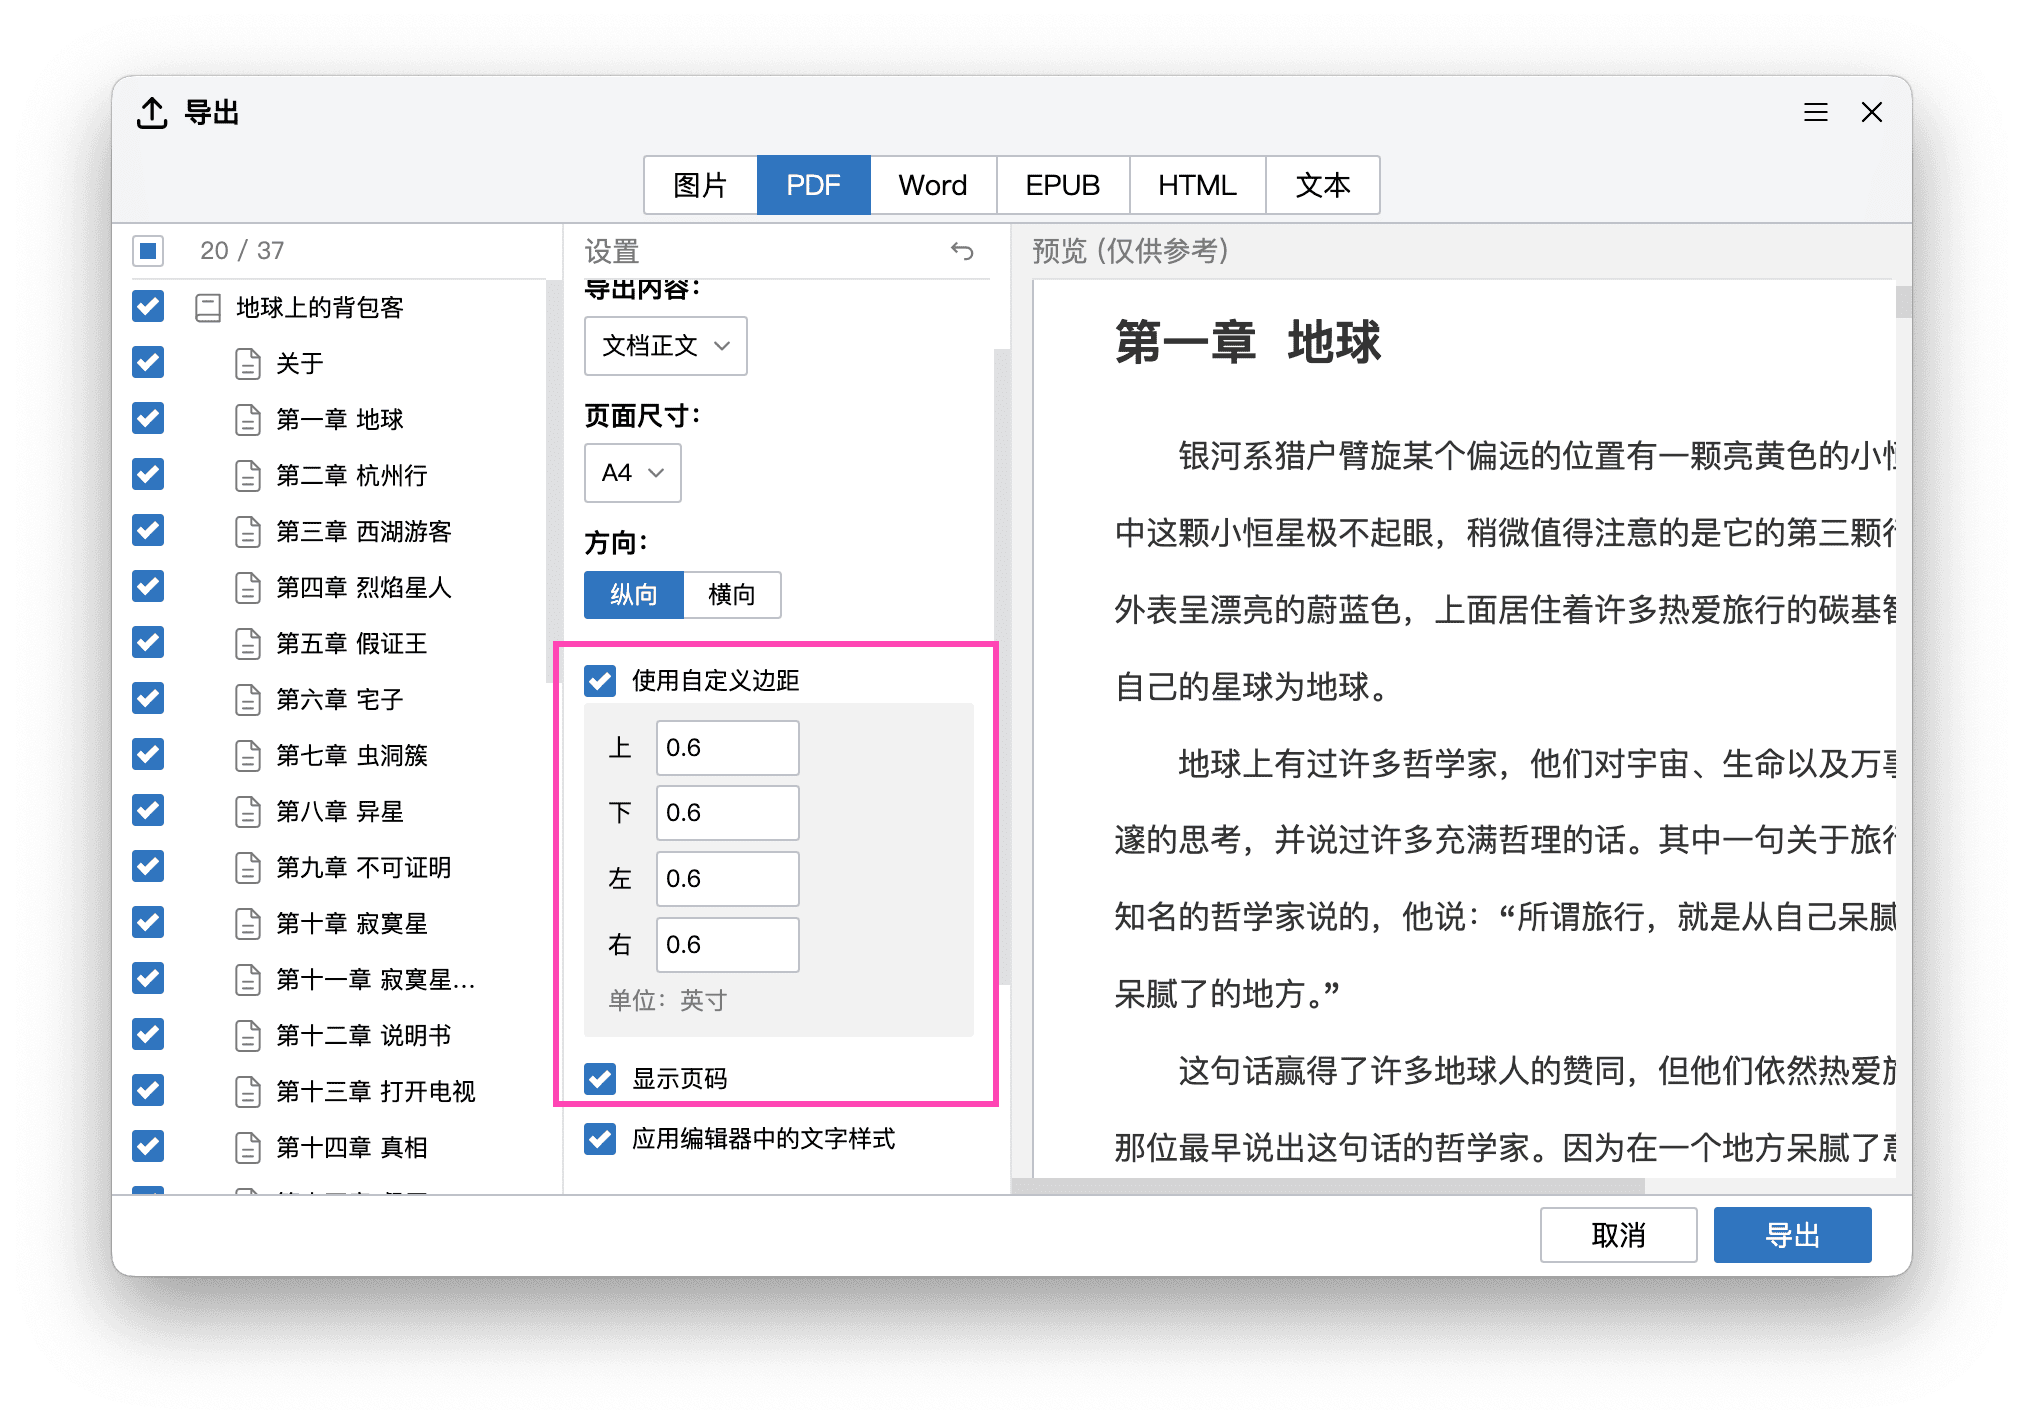Image resolution: width=2024 pixels, height=1424 pixels.
Task: Click the 取消 button
Action: pos(1618,1235)
